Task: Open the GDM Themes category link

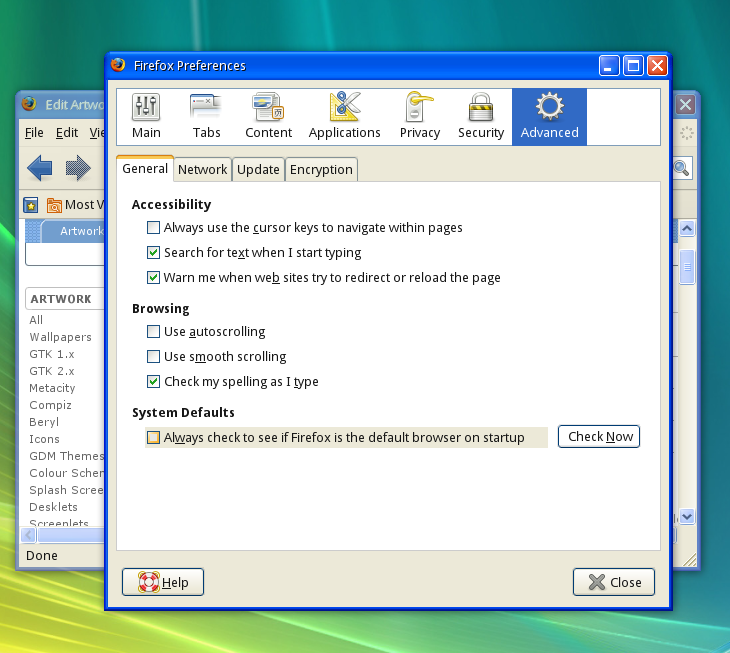Action: click(67, 456)
